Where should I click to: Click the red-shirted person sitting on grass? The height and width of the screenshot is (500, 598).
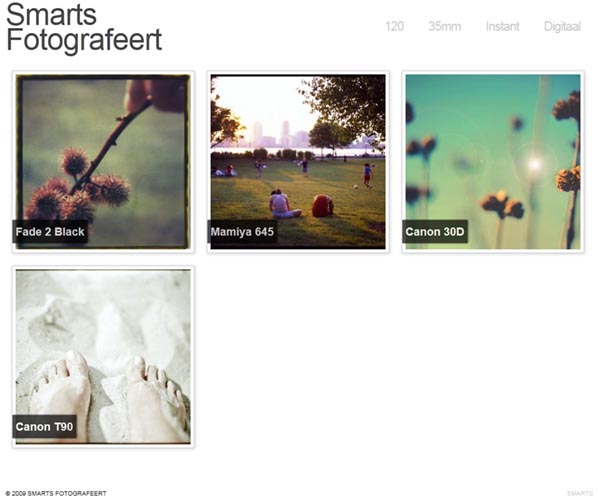pyautogui.click(x=323, y=206)
